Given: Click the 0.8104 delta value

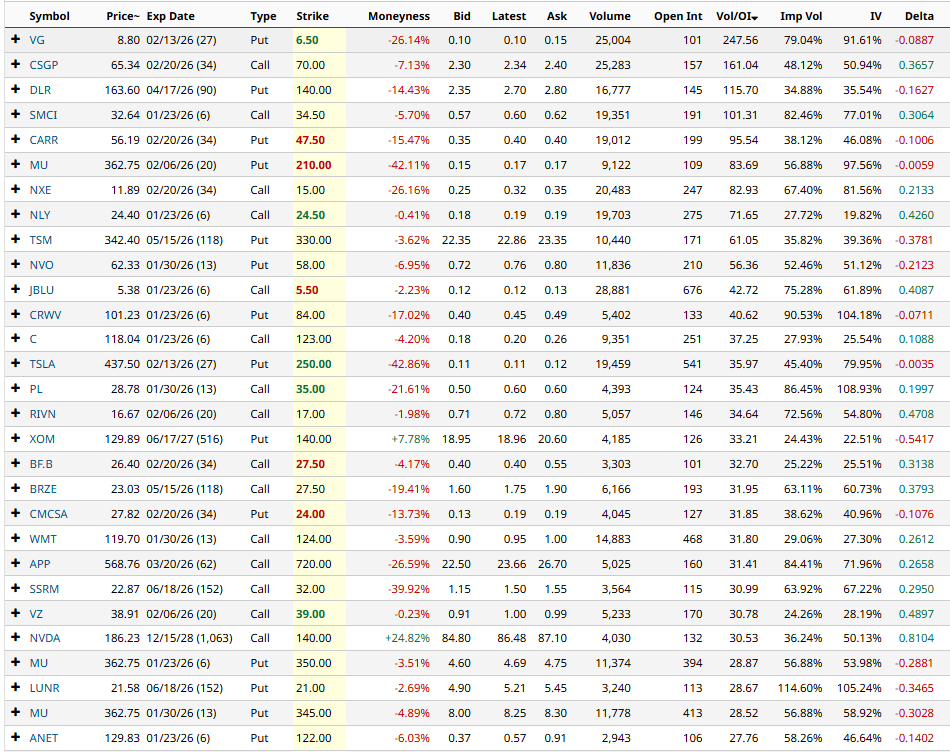Looking at the screenshot, I should point(916,638).
